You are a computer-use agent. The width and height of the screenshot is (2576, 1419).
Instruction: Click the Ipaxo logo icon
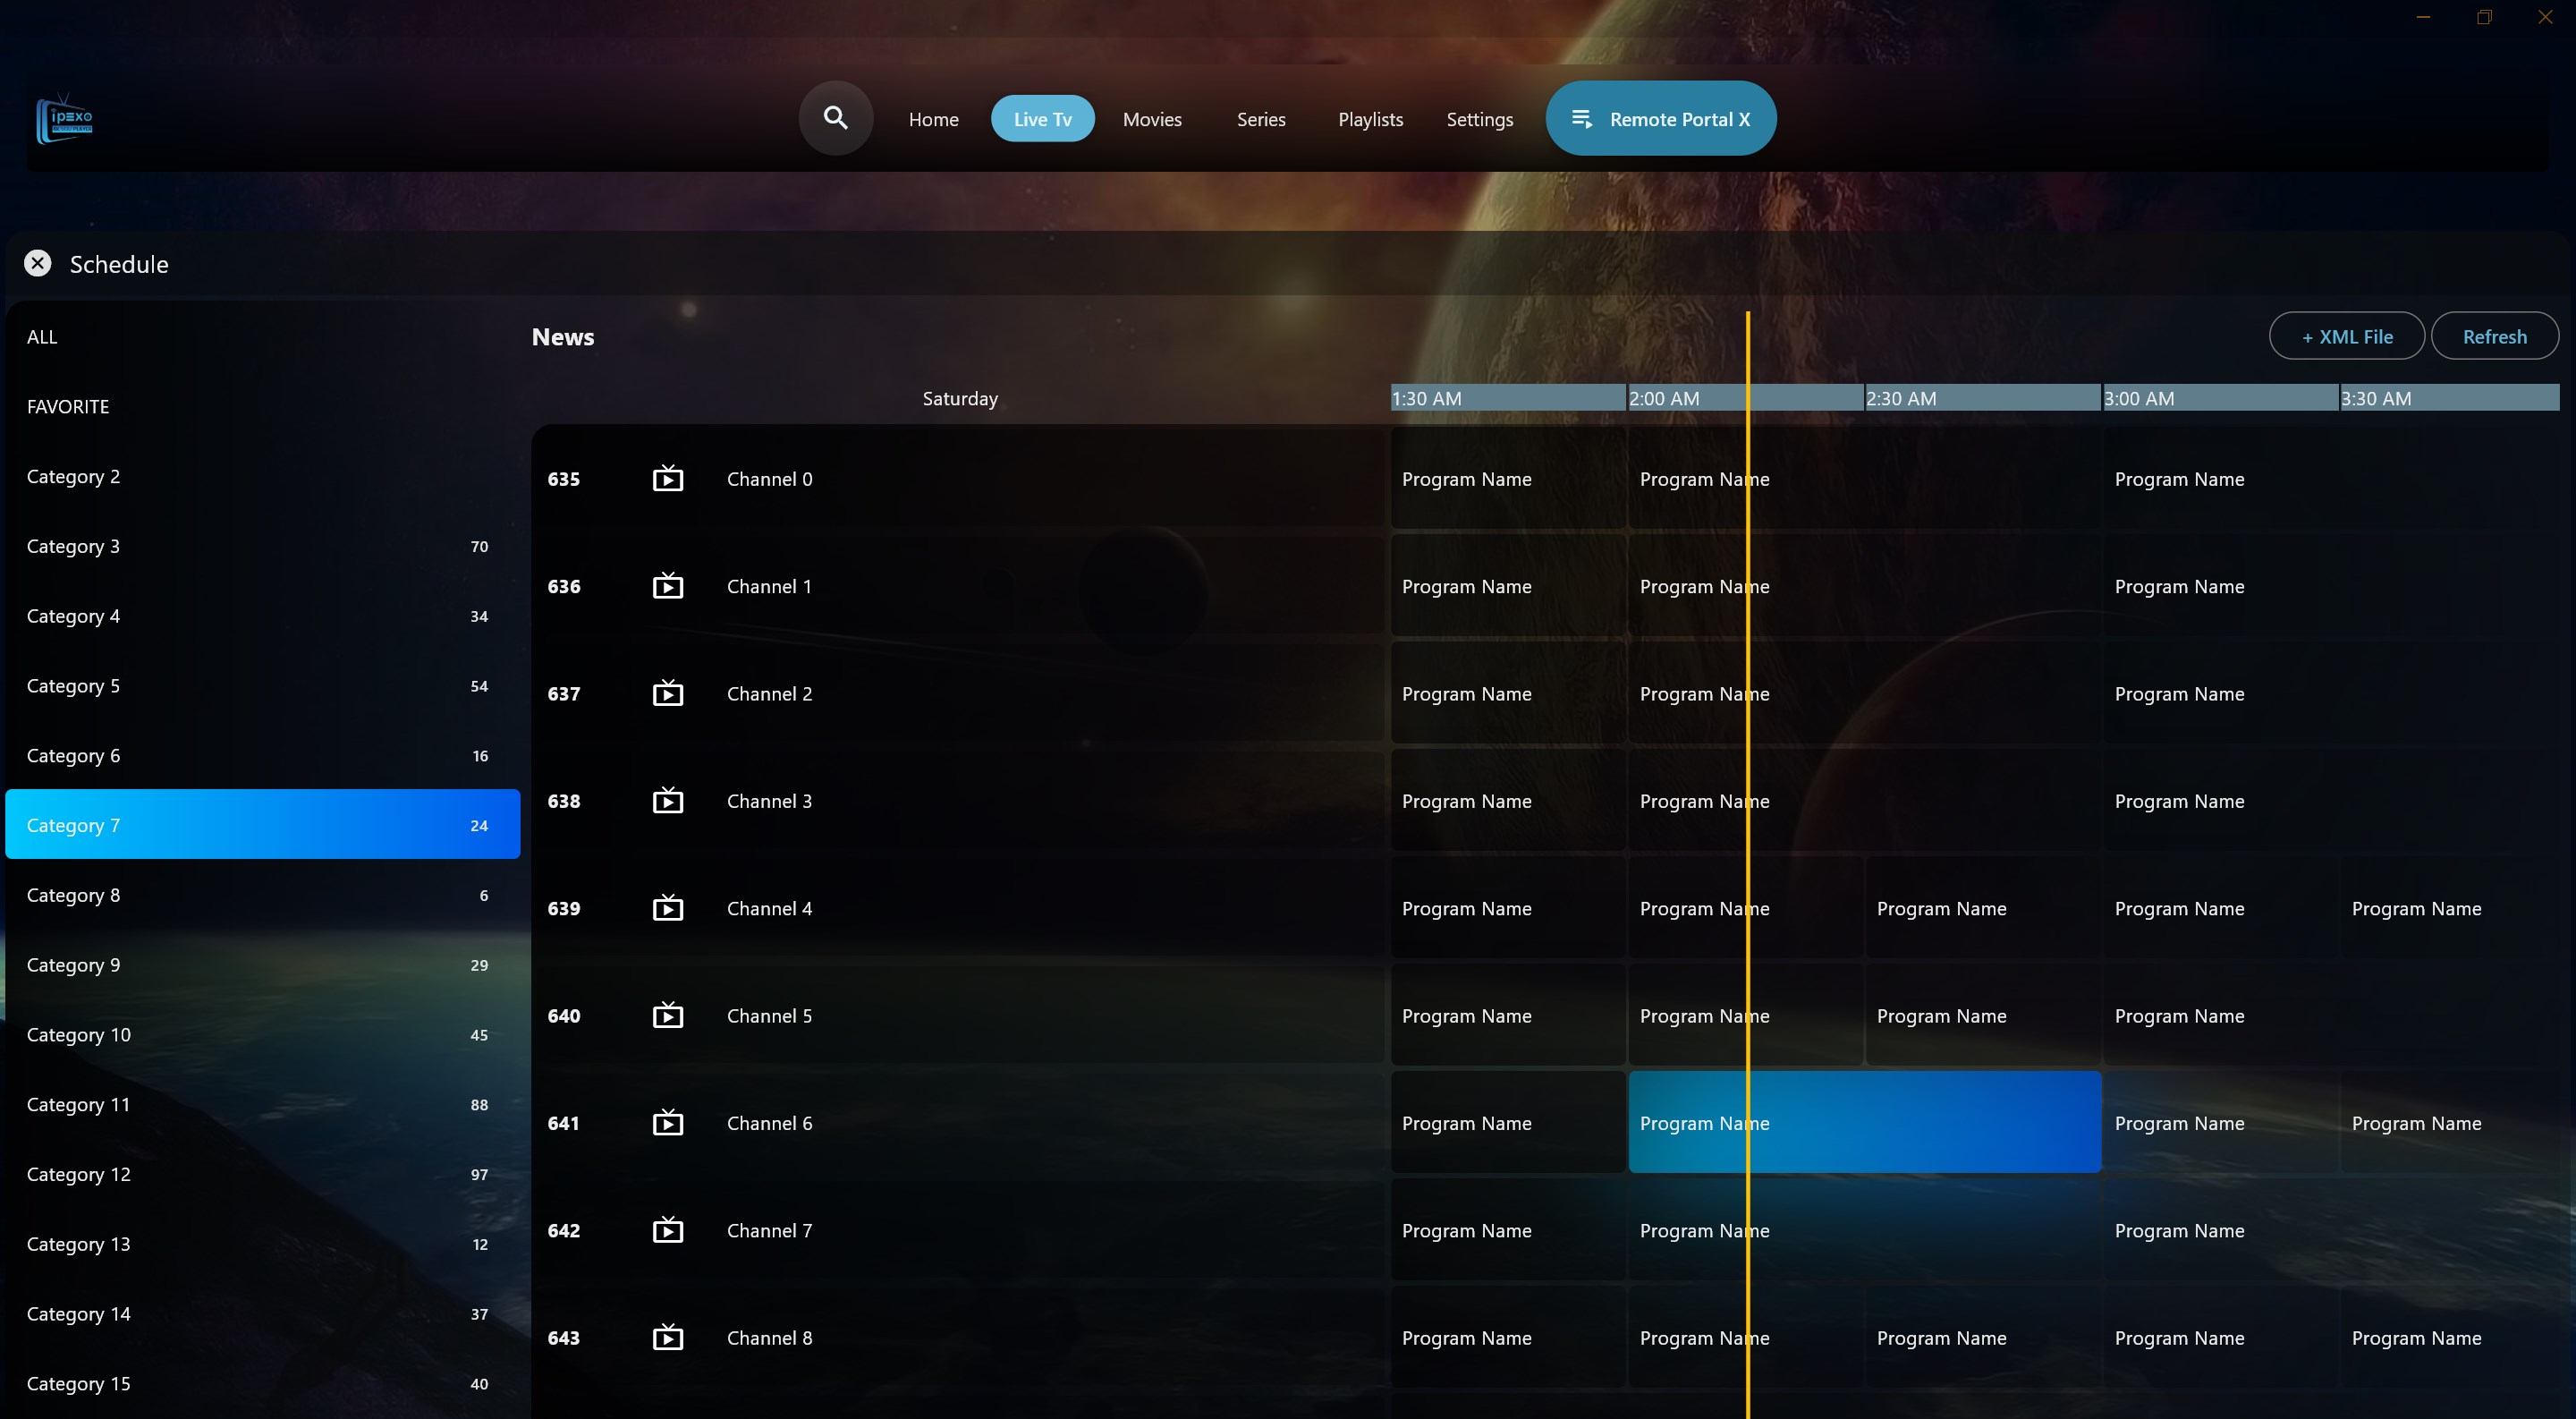tap(63, 117)
